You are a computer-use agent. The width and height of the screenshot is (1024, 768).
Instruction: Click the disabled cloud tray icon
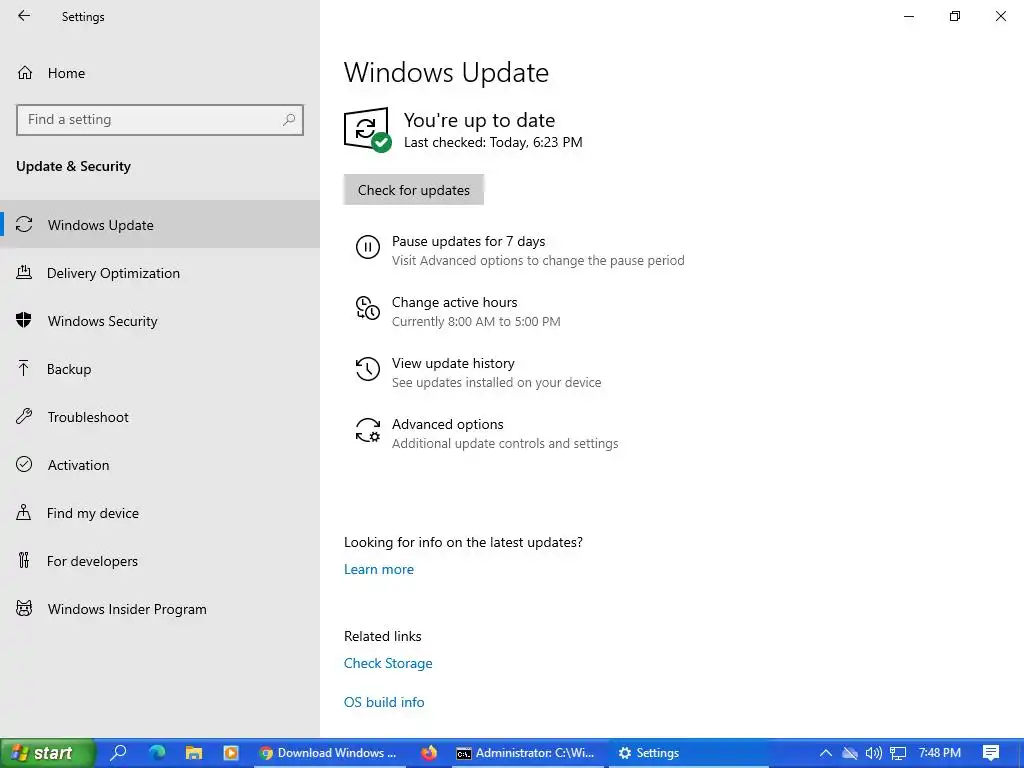[x=850, y=753]
